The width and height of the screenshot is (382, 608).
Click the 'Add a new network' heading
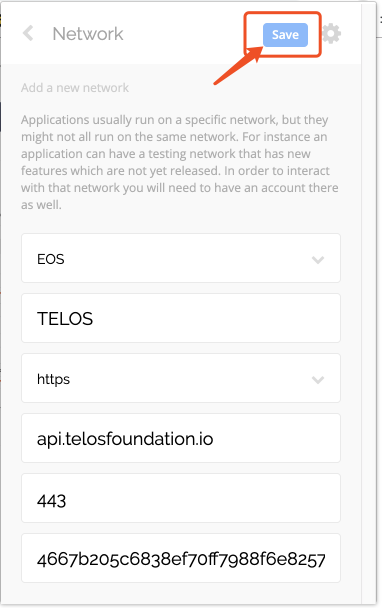(x=75, y=88)
